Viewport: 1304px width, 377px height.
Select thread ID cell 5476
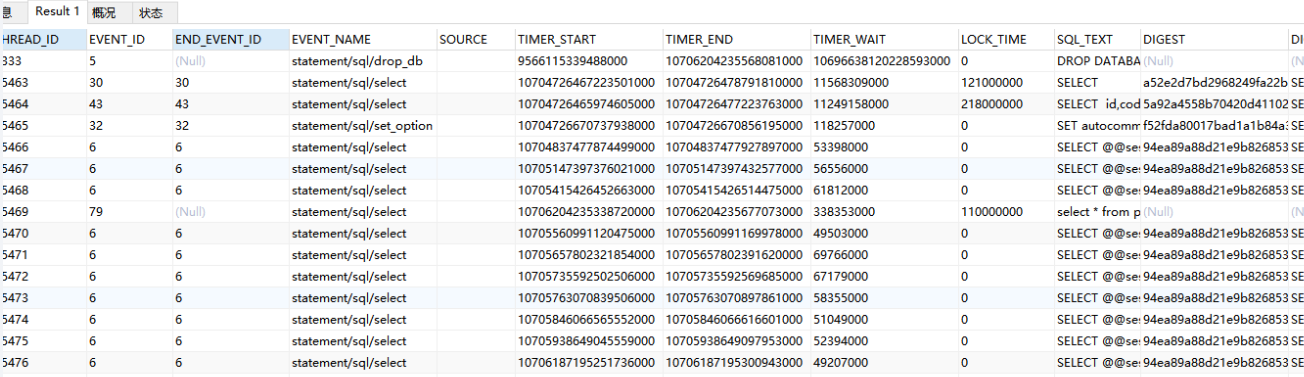tap(42, 363)
